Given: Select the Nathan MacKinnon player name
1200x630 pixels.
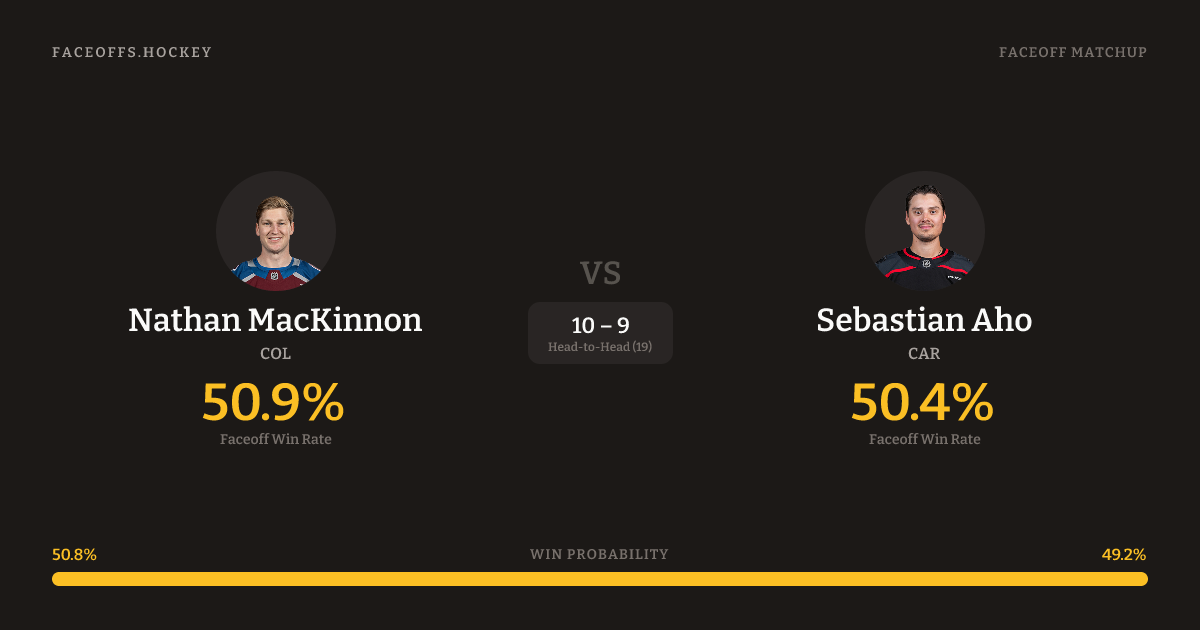Looking at the screenshot, I should click(x=275, y=320).
